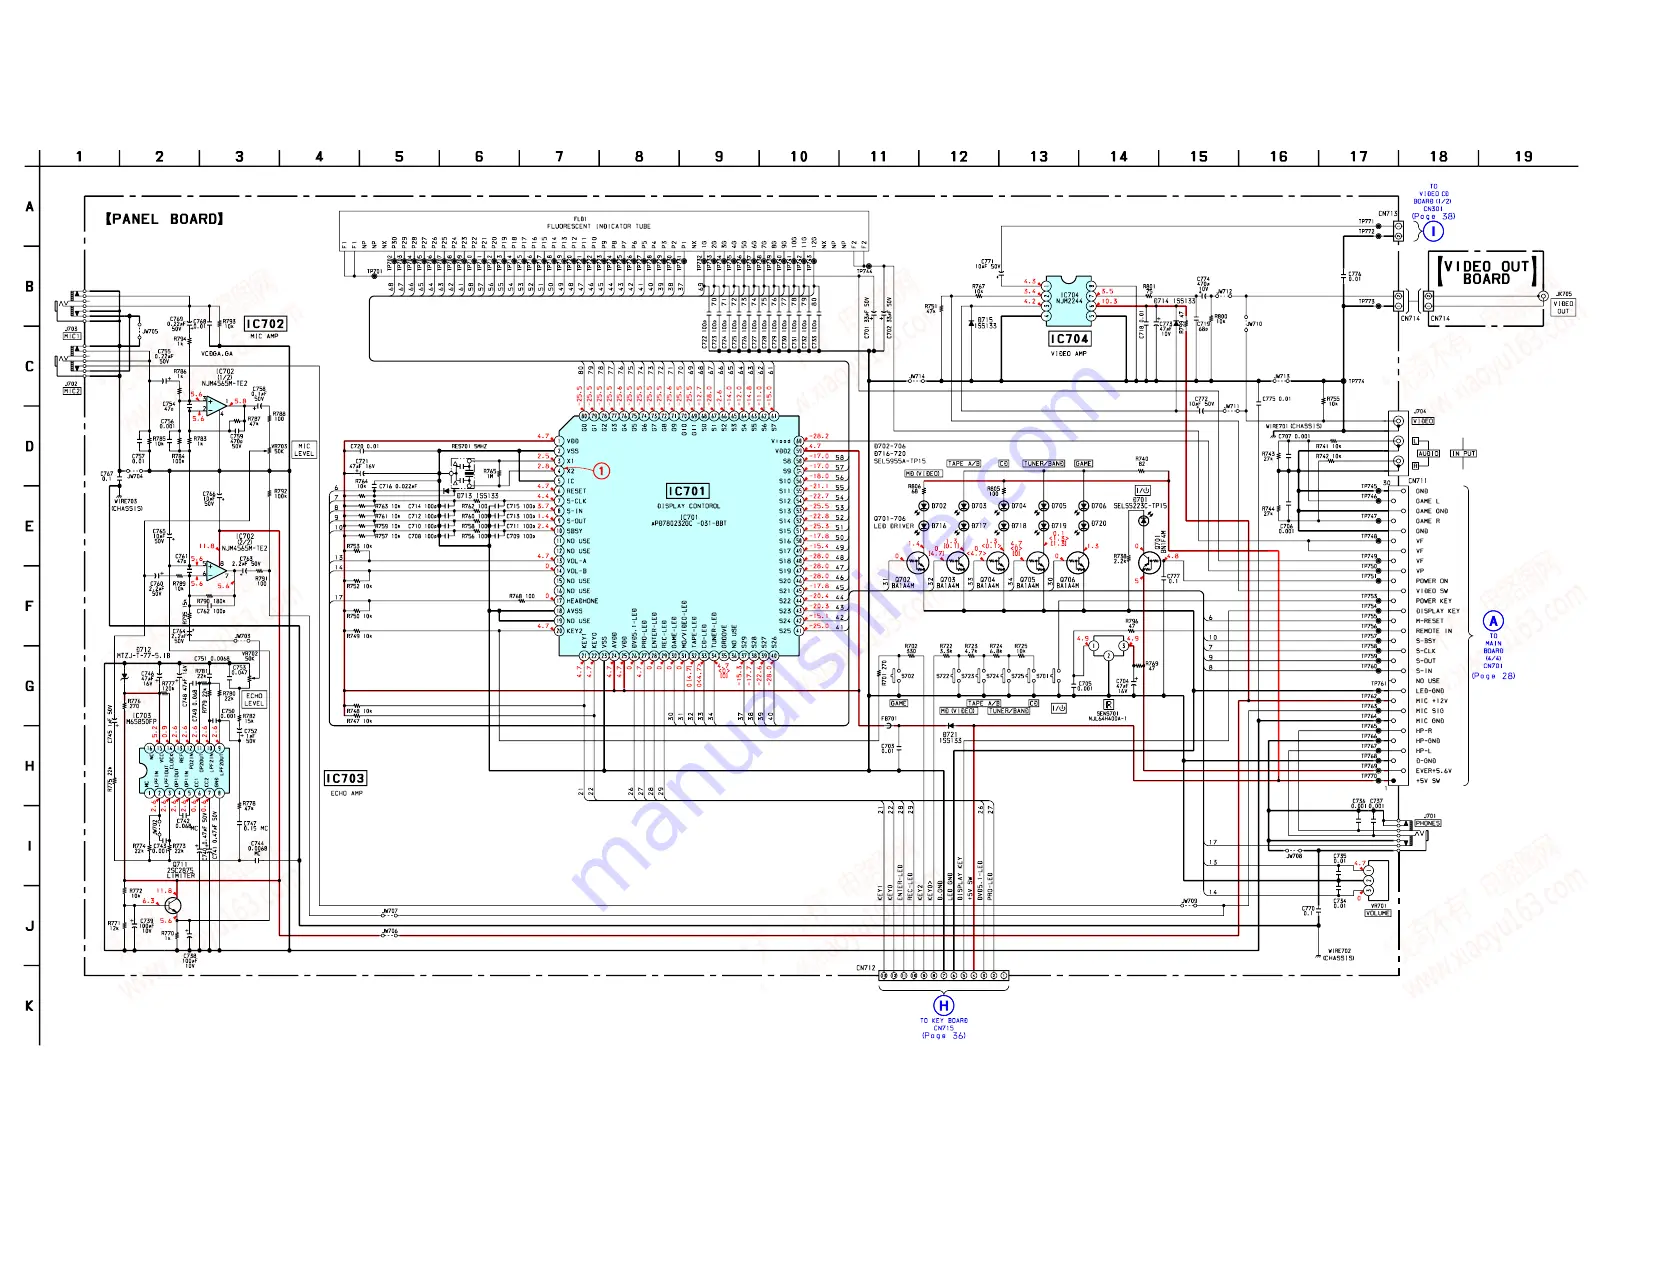
Task: Click the AUDIO box near IN PUT
Action: click(x=1428, y=453)
